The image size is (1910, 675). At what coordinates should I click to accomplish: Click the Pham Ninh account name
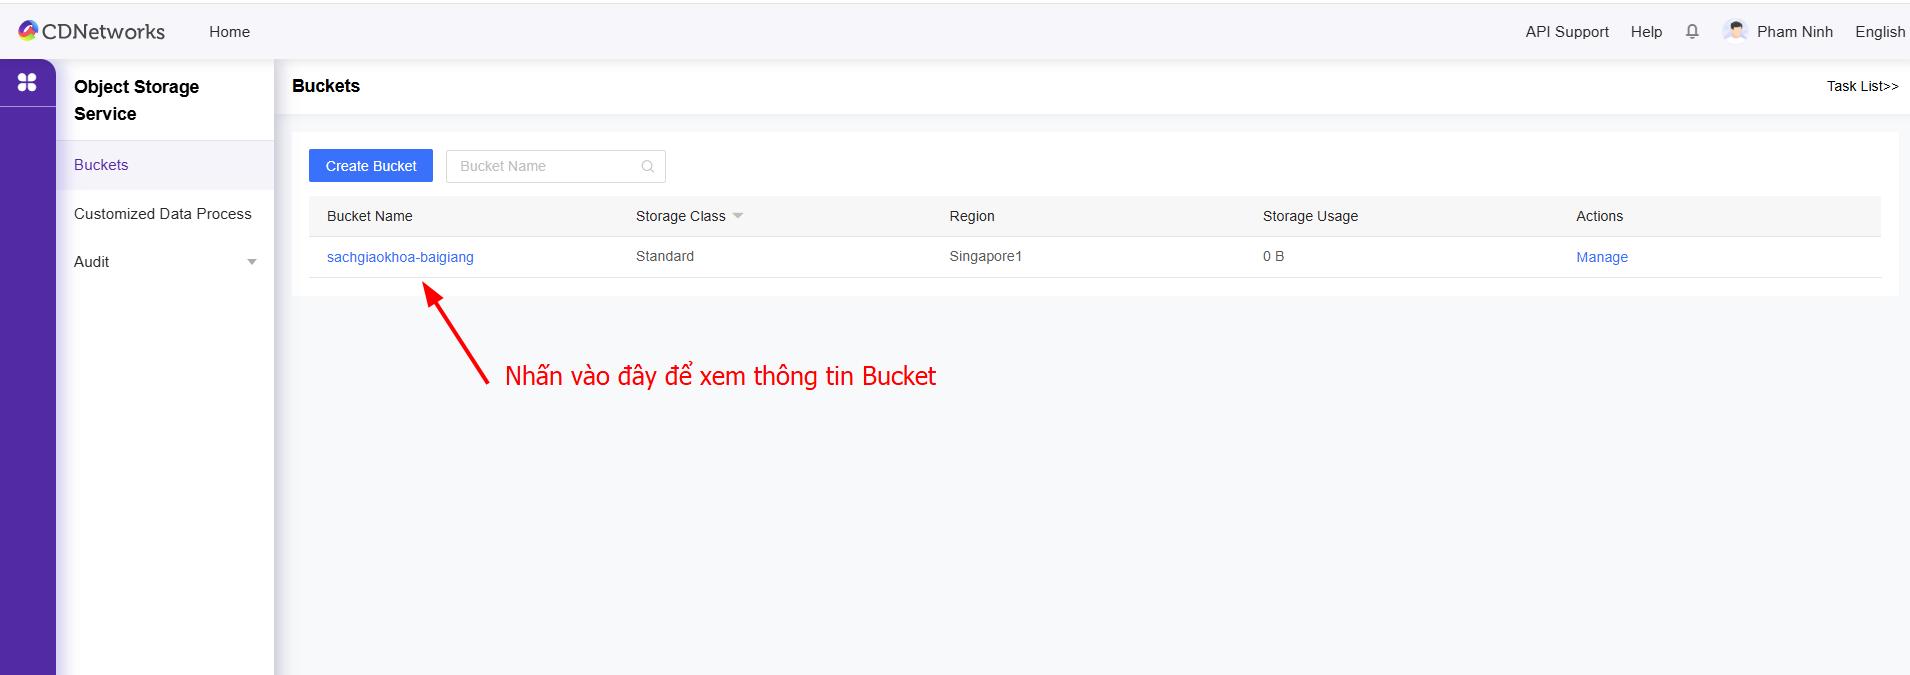[x=1794, y=31]
